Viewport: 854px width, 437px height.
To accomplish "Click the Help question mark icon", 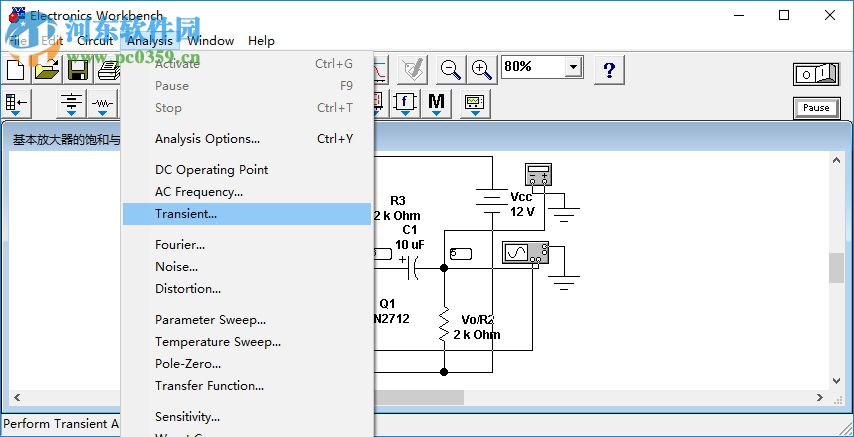I will click(609, 70).
